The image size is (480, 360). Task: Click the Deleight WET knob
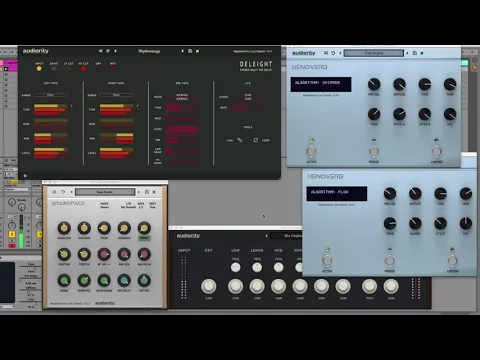(113, 68)
